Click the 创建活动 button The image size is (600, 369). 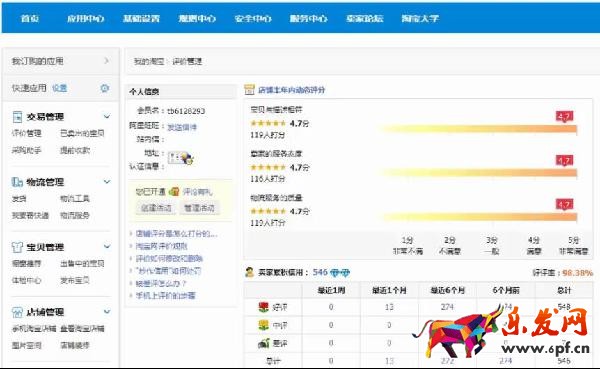(x=156, y=208)
